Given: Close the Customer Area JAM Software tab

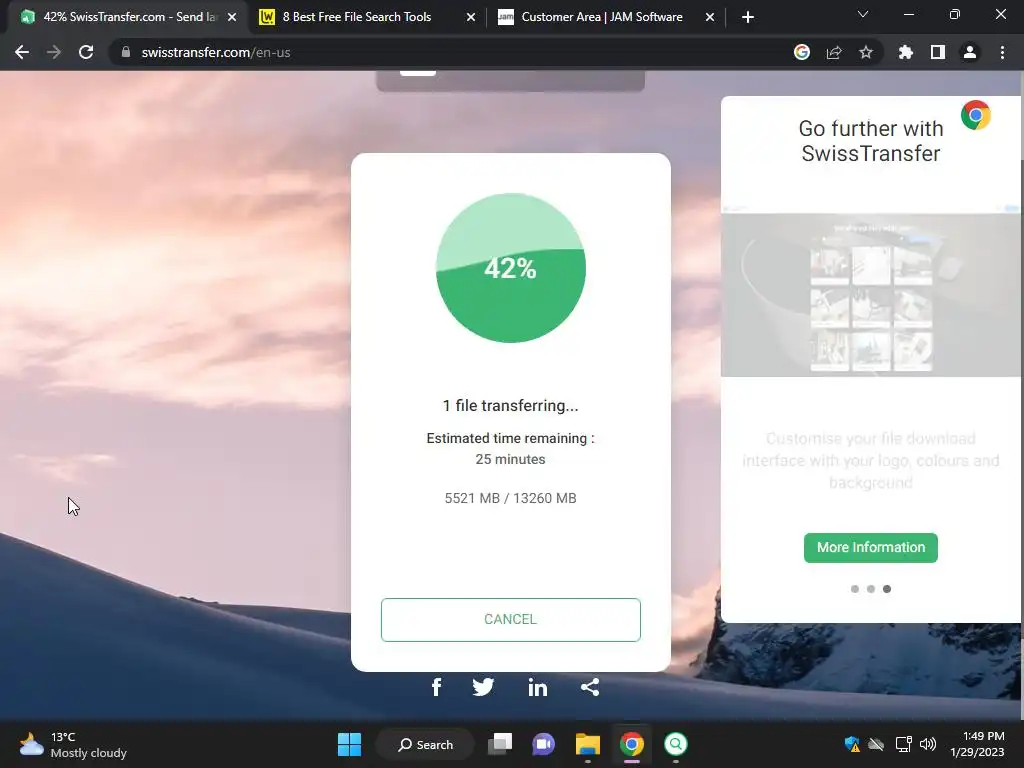Looking at the screenshot, I should (710, 18).
